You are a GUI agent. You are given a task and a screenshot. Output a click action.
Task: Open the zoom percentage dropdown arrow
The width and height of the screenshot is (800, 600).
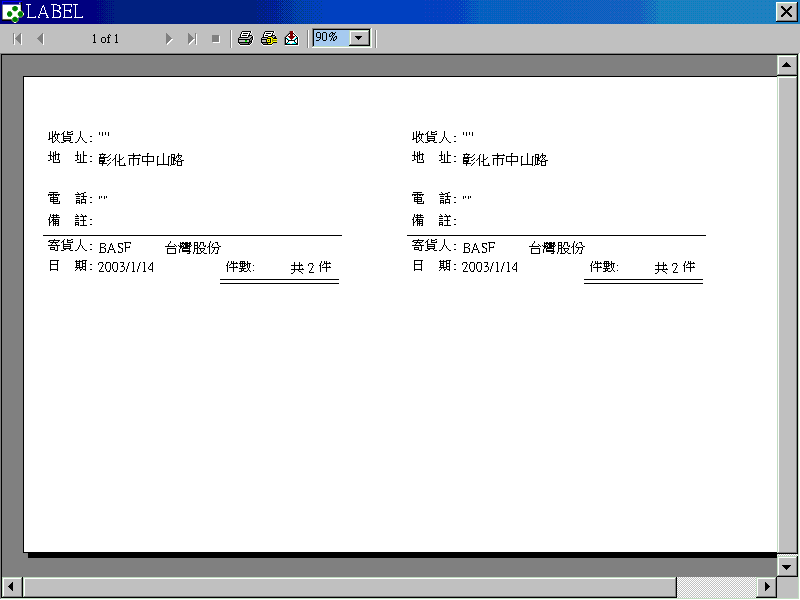point(359,38)
